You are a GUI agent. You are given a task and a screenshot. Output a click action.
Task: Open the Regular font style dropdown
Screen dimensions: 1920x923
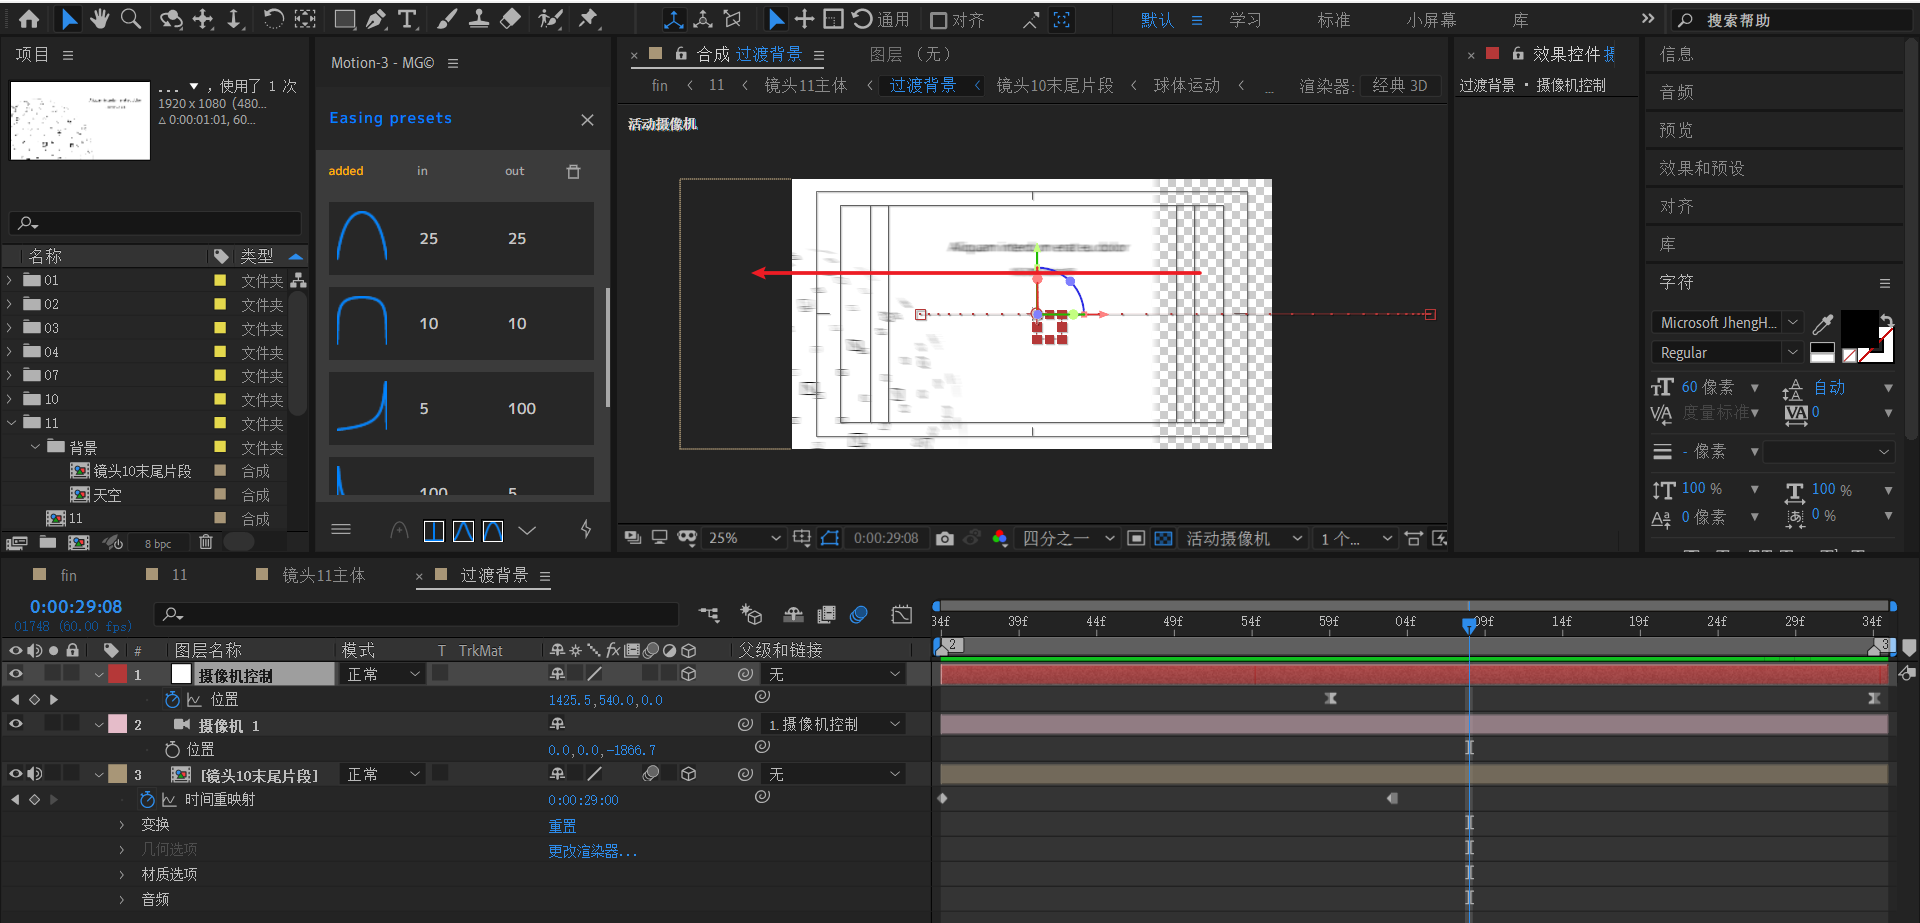1728,352
